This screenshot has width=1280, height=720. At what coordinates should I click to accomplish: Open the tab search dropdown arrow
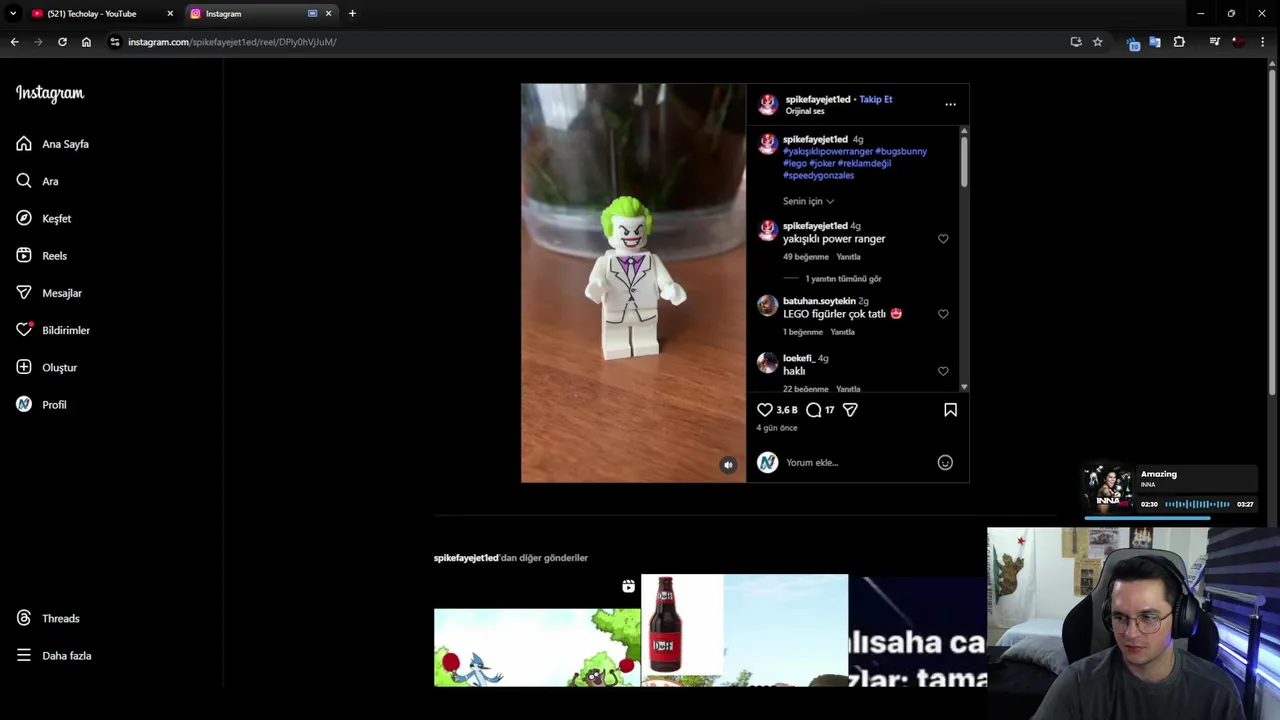[13, 14]
